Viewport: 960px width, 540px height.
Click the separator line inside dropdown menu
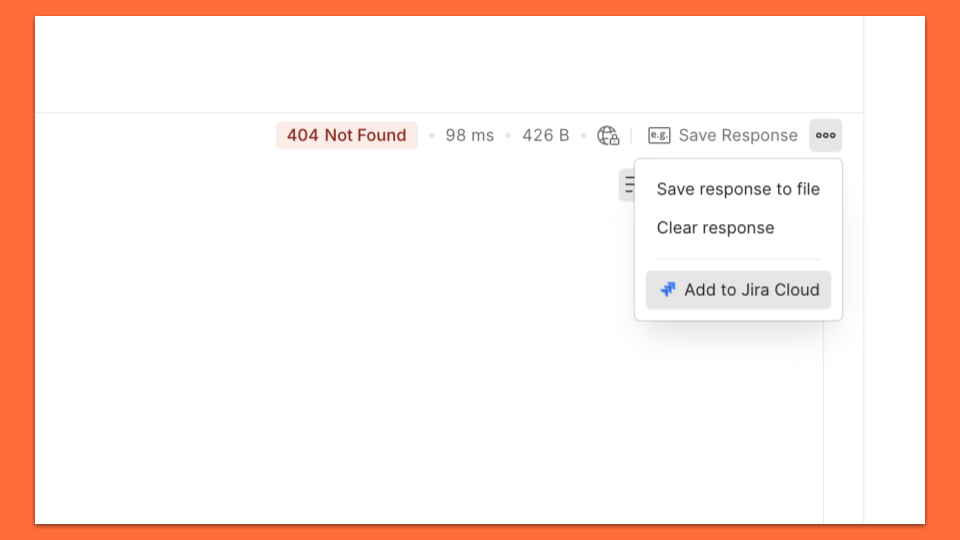click(x=738, y=259)
